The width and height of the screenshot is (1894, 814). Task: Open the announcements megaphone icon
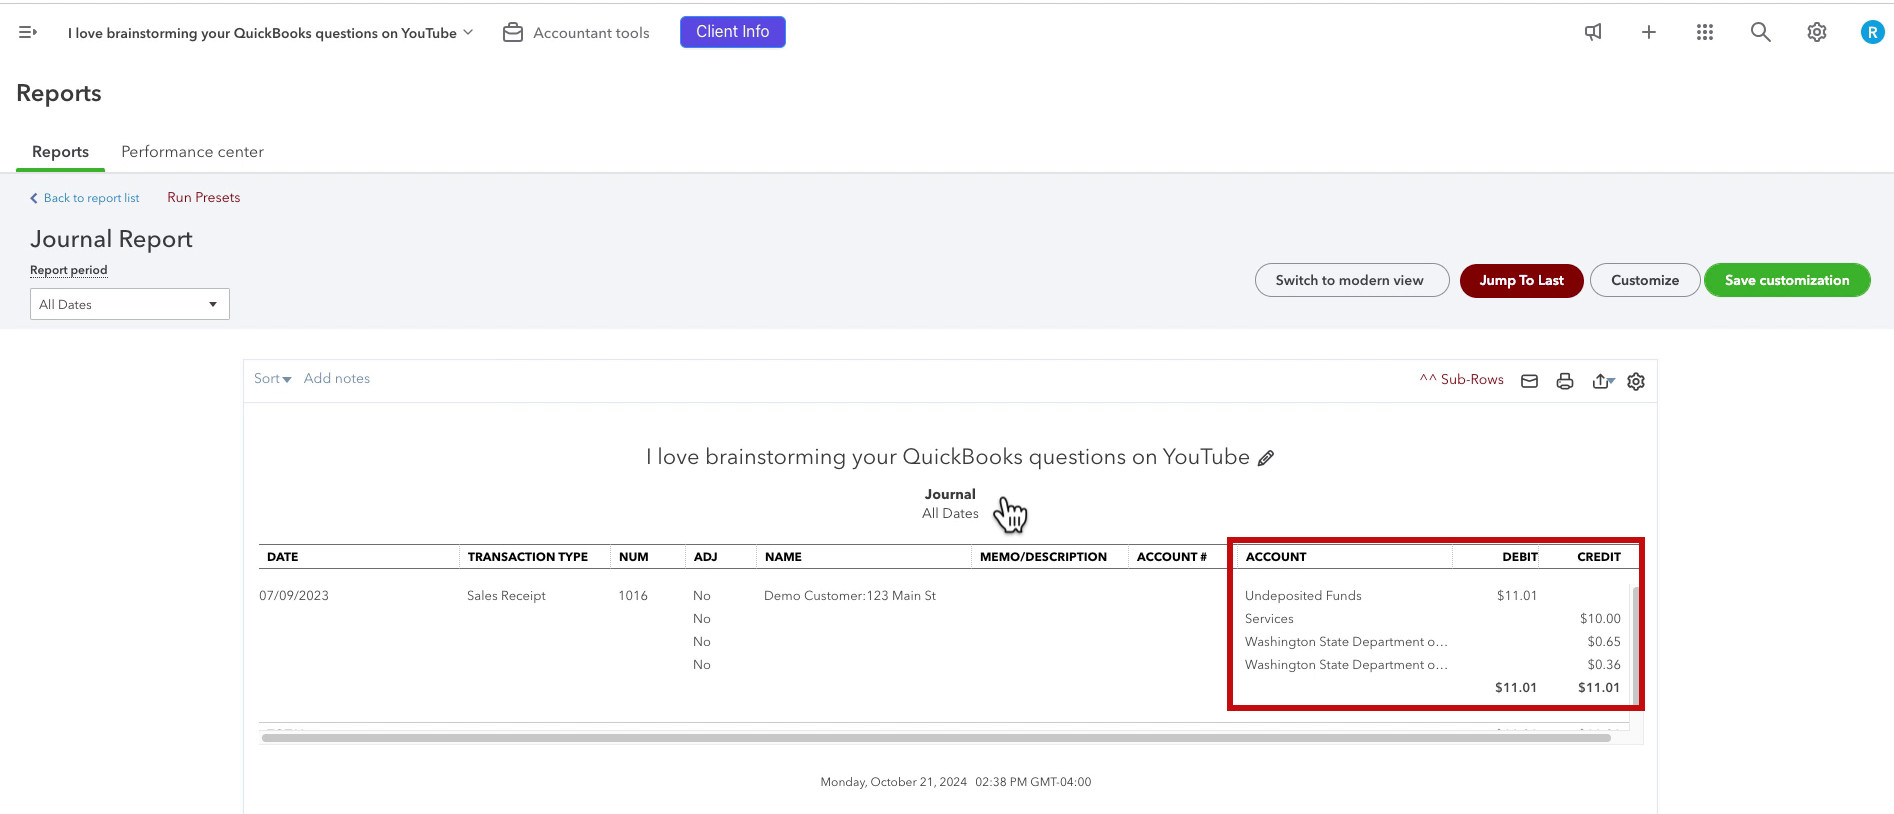tap(1593, 32)
